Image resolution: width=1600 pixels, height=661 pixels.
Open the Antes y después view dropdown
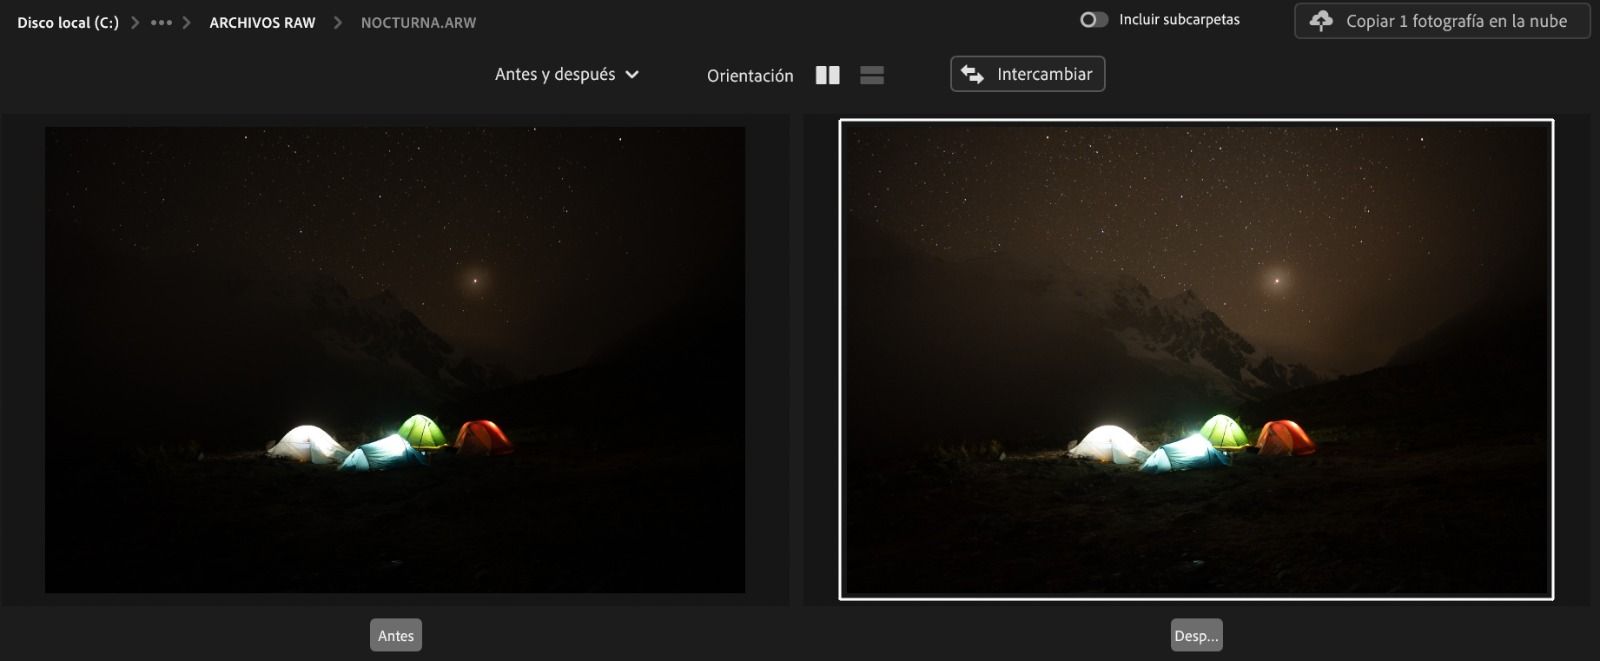click(555, 75)
